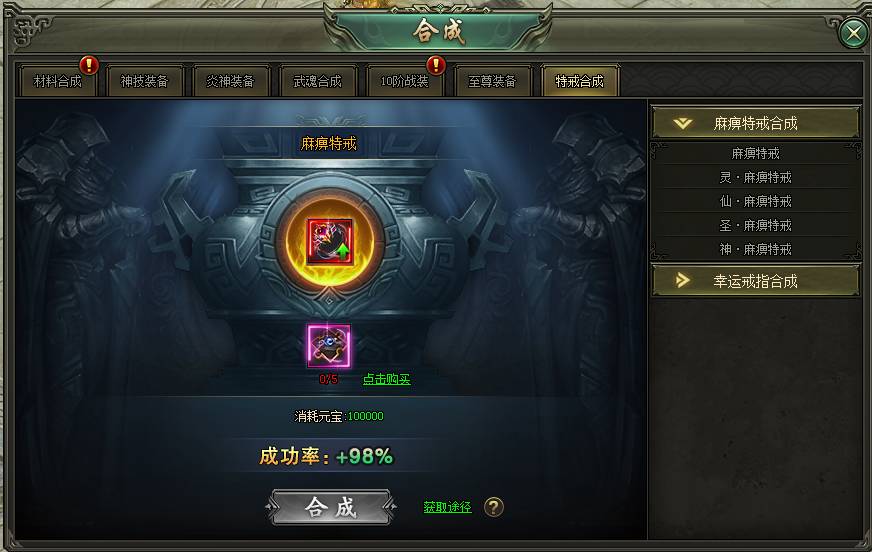Select 灵·麻痹特戒 entry
This screenshot has height=552, width=872.
(755, 177)
